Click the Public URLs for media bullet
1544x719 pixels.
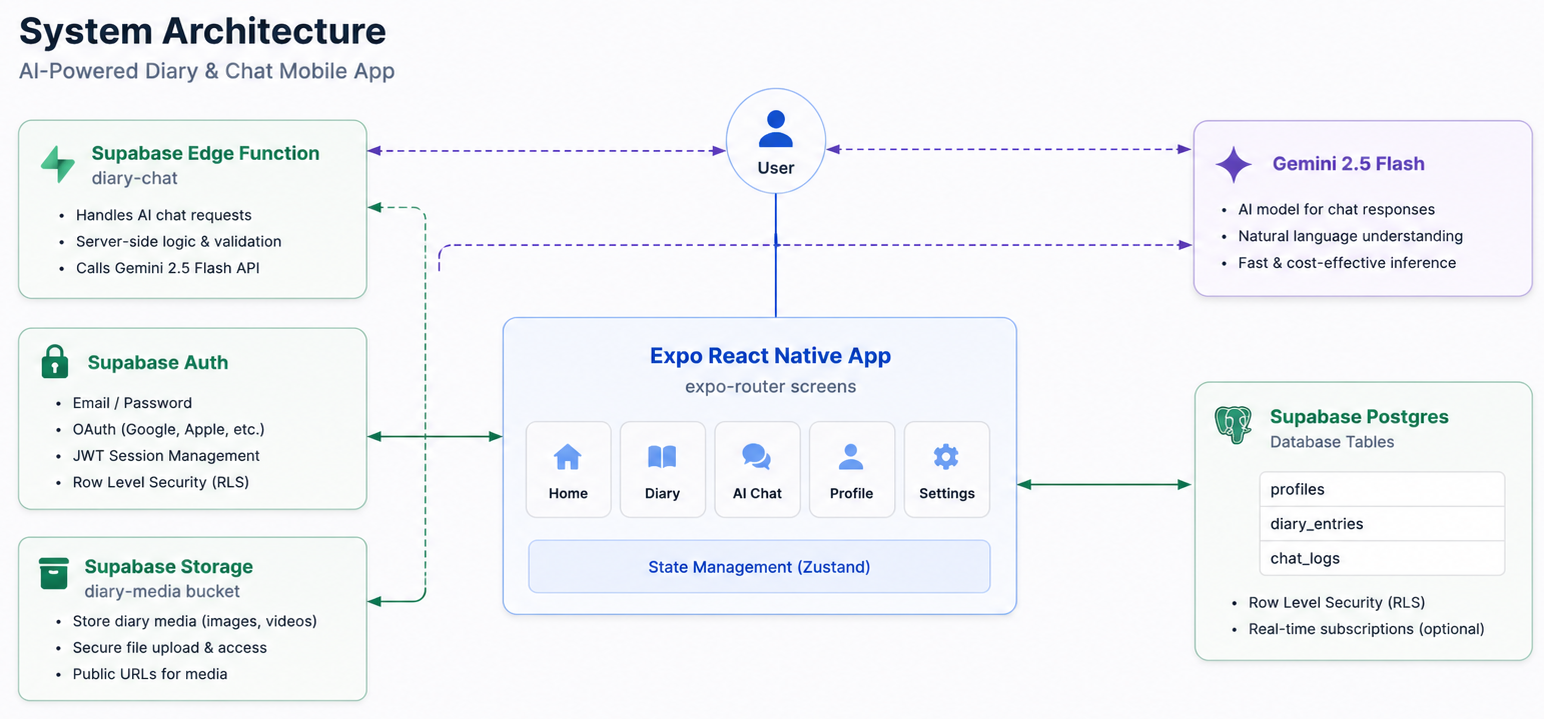pos(150,674)
